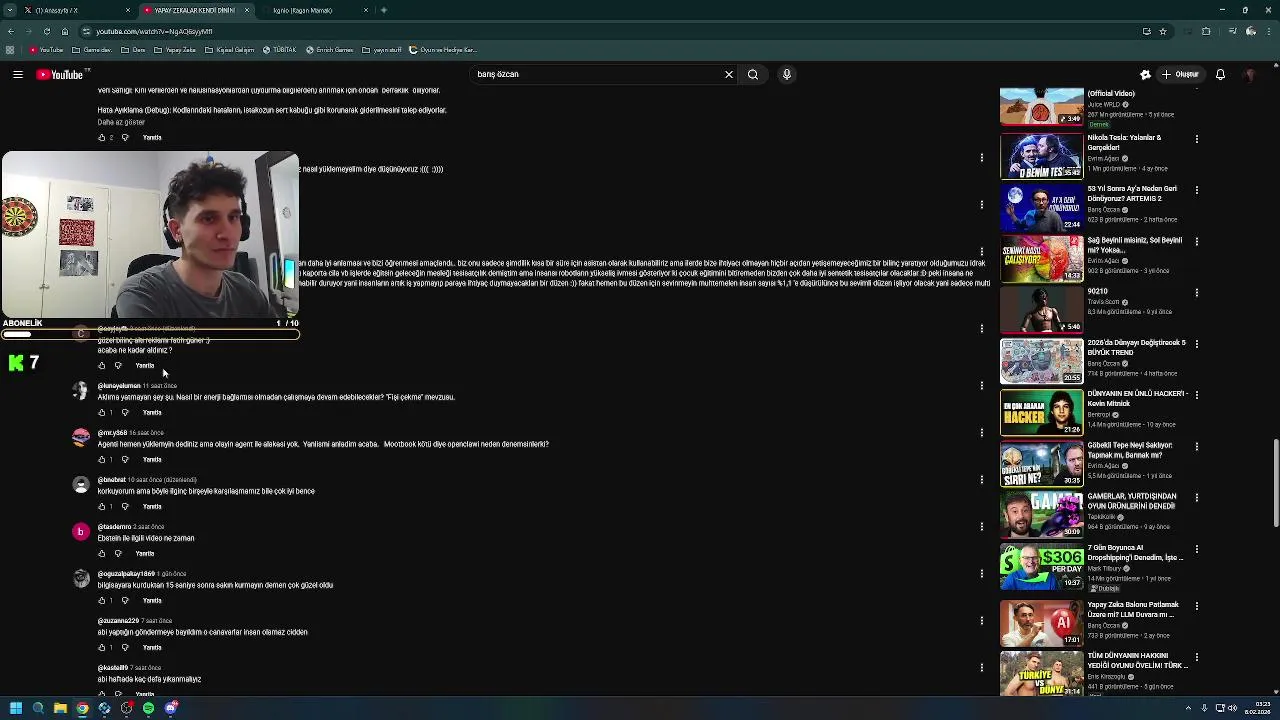
Task: Open options menu for ARTEMIS 2 video
Action: (1196, 190)
